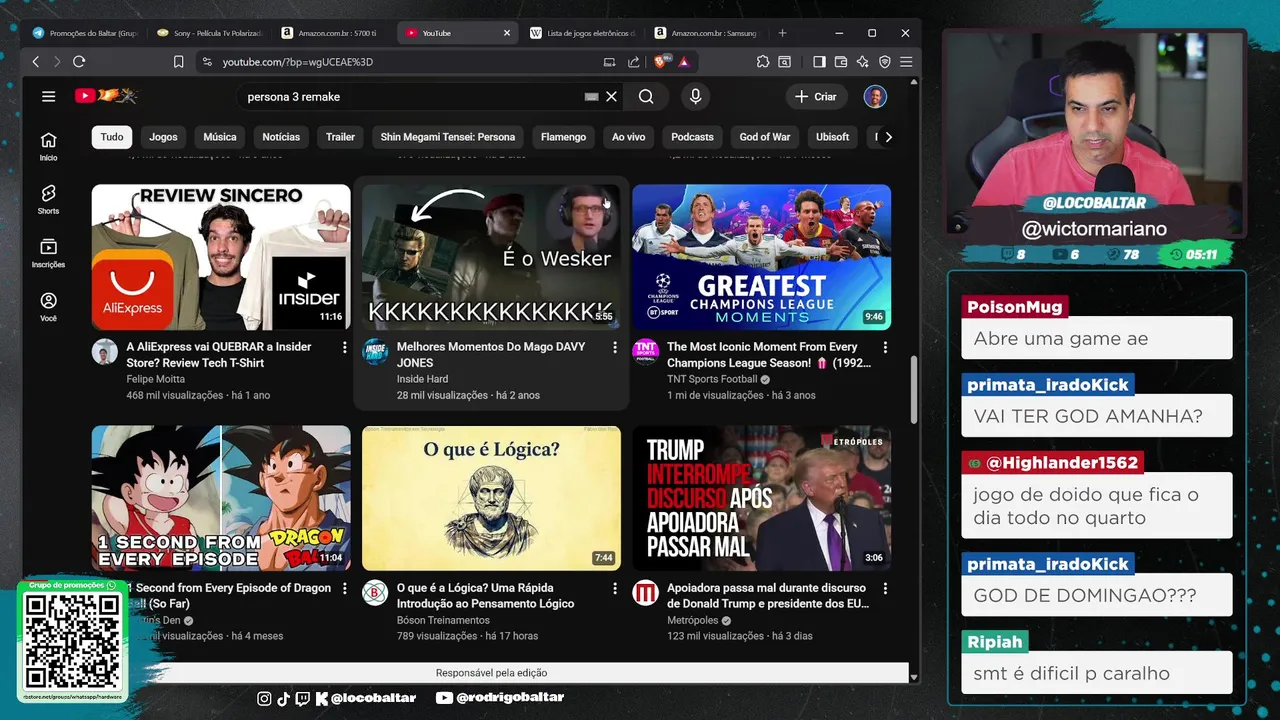Click the Criar button
Image resolution: width=1280 pixels, height=720 pixels.
[x=816, y=97]
